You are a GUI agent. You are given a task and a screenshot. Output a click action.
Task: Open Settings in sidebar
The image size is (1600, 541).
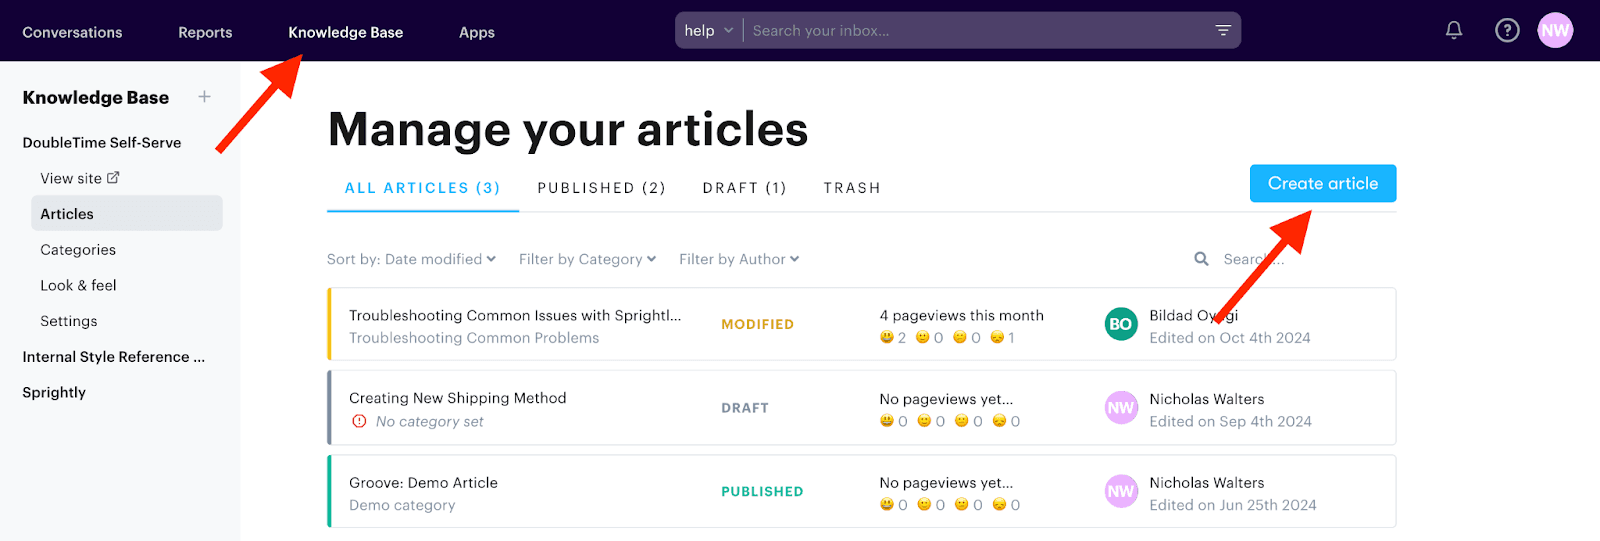[69, 321]
